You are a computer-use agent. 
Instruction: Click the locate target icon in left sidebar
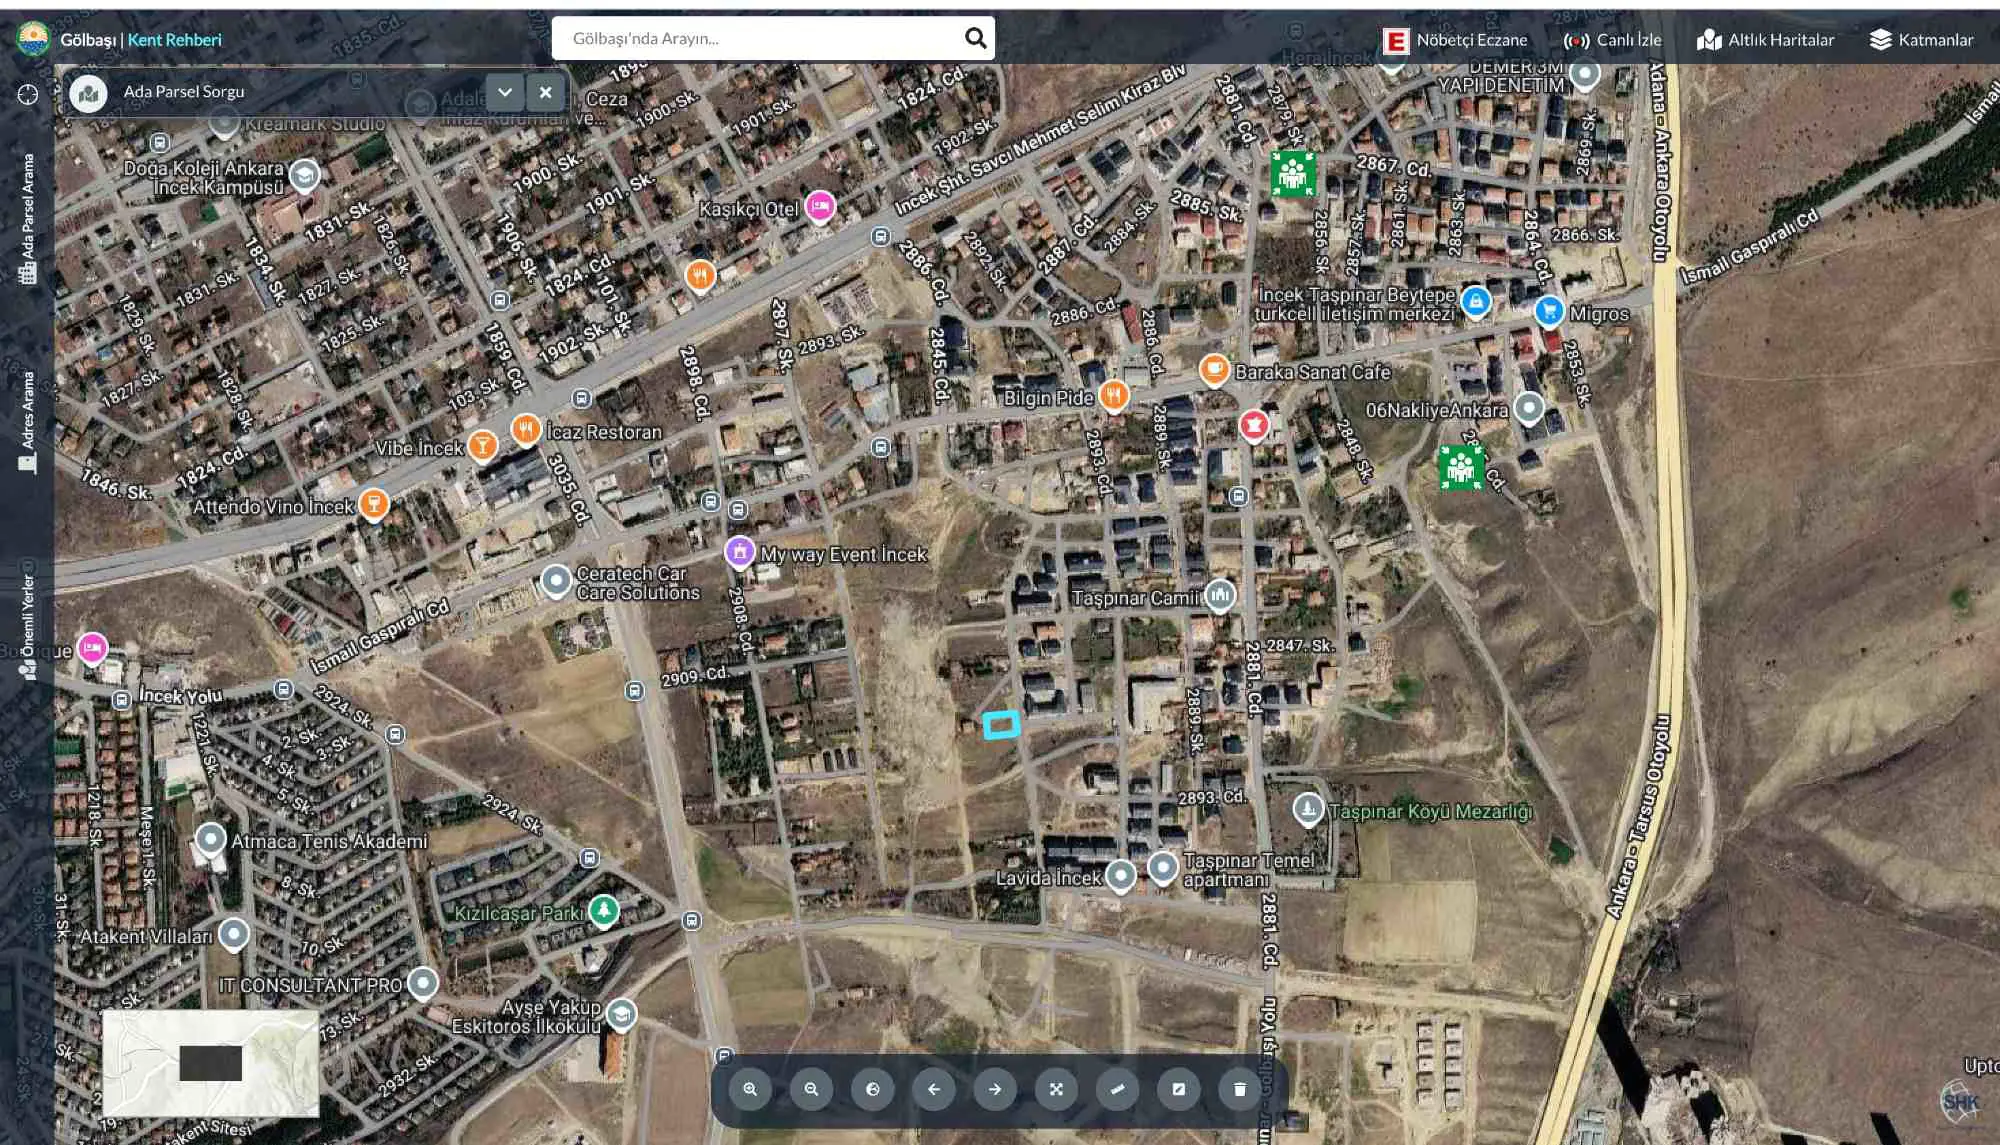coord(28,94)
